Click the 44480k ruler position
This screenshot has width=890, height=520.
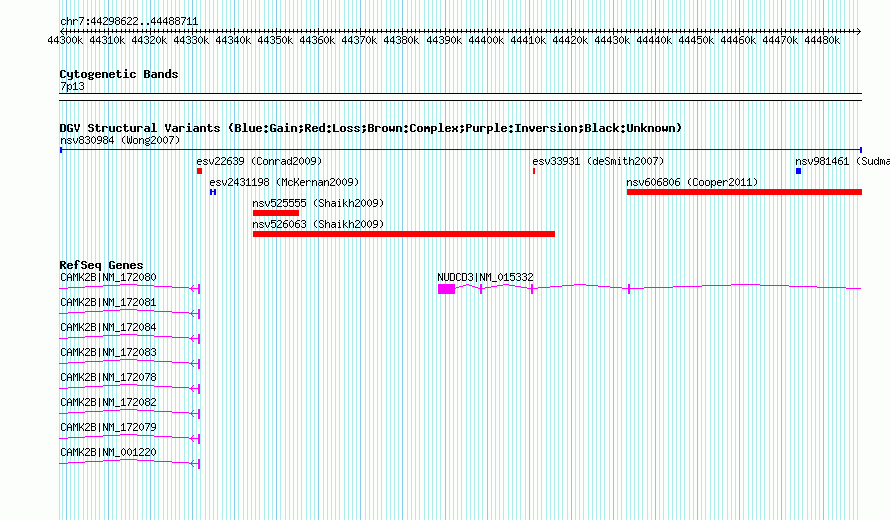pyautogui.click(x=822, y=40)
